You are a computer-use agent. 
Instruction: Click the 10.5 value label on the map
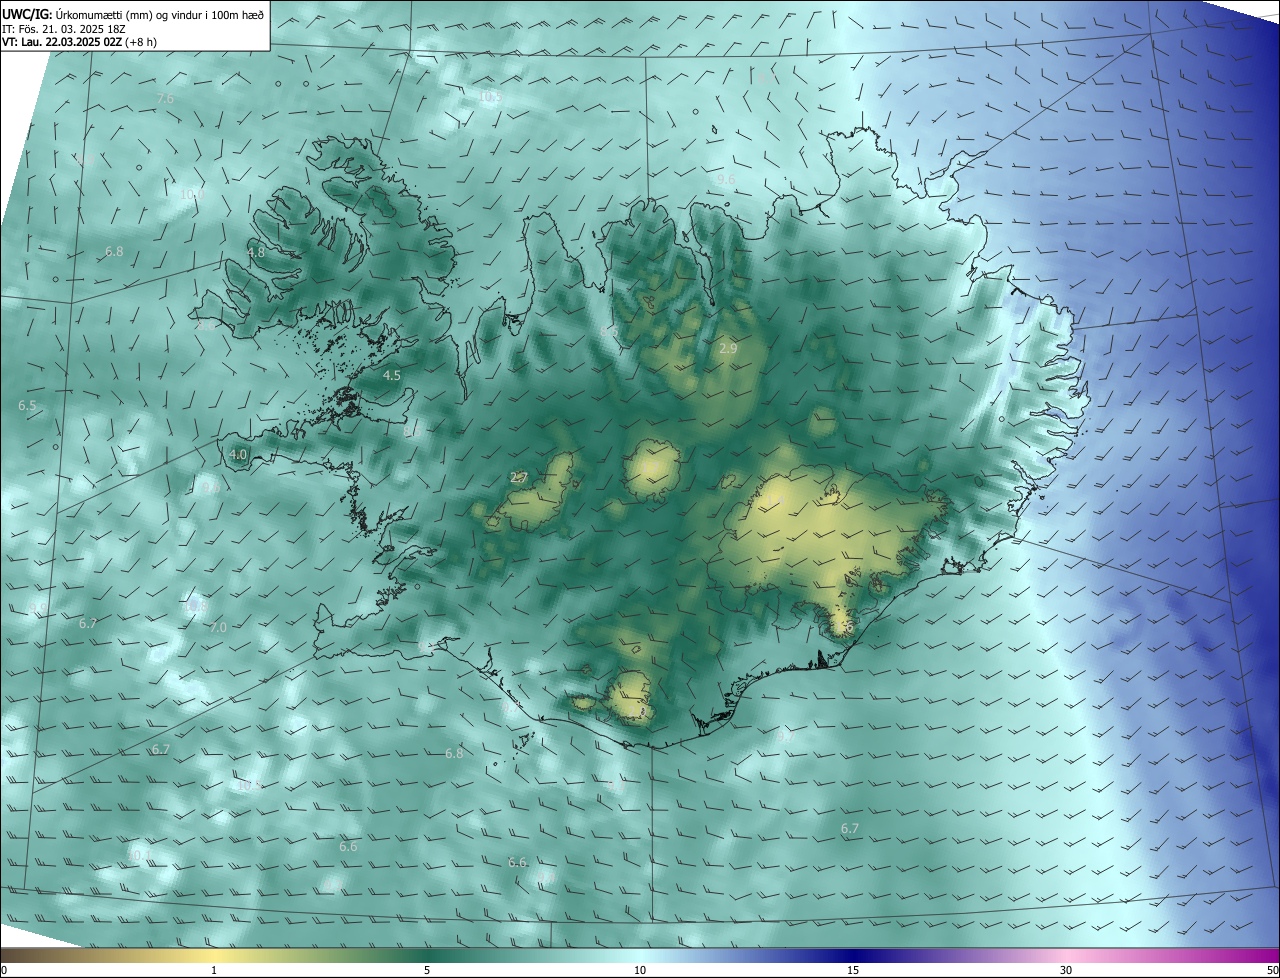coord(490,97)
